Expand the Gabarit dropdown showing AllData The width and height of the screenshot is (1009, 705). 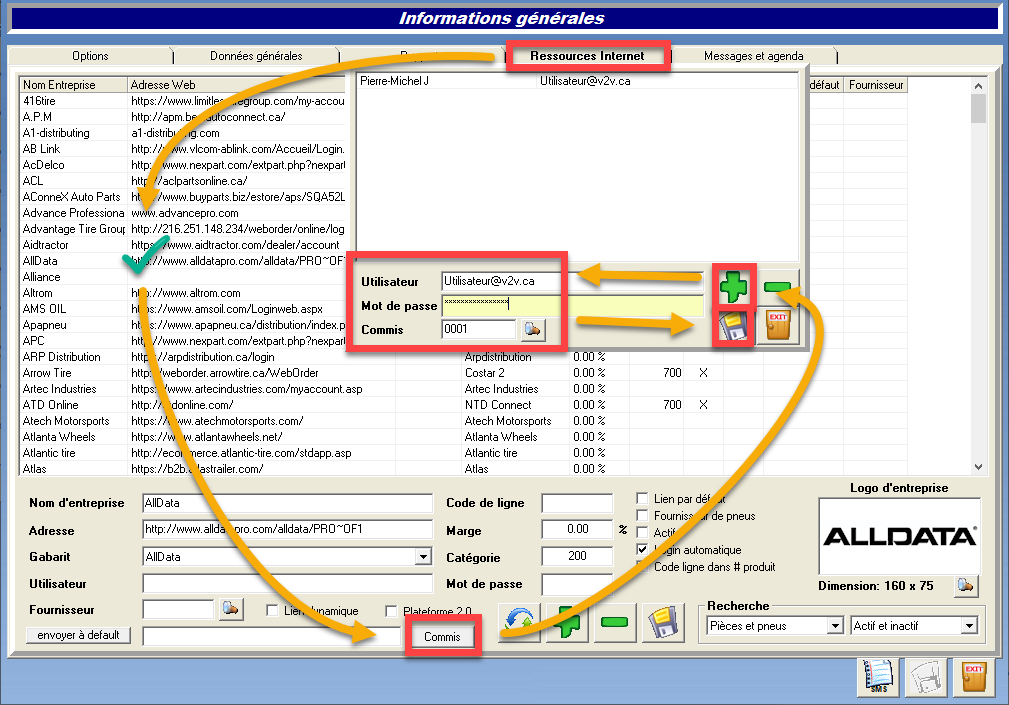[423, 556]
